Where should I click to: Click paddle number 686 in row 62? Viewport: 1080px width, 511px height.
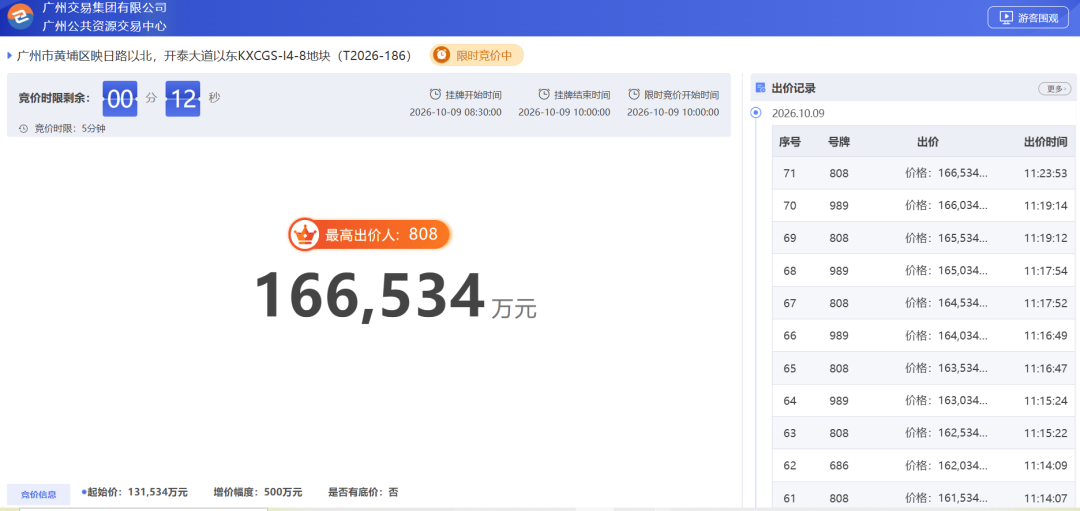click(839, 465)
